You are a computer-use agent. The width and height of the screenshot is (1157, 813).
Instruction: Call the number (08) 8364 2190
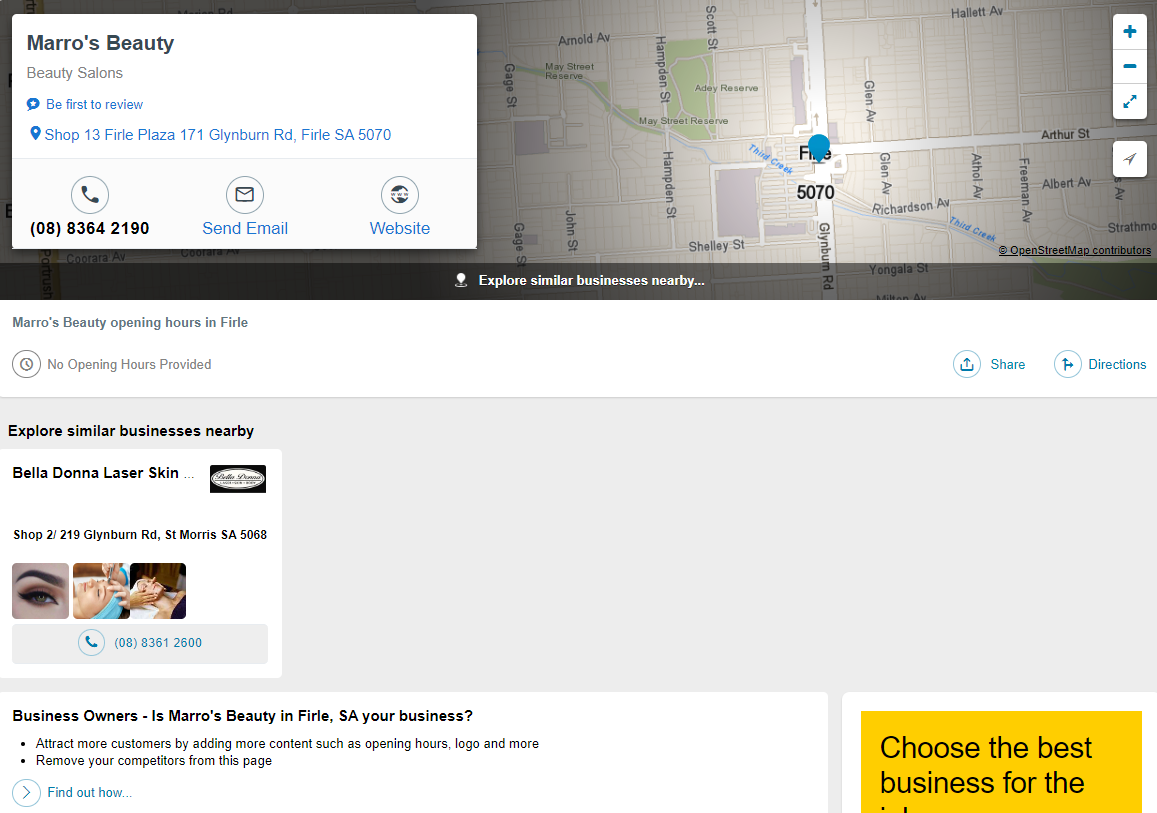pyautogui.click(x=89, y=228)
